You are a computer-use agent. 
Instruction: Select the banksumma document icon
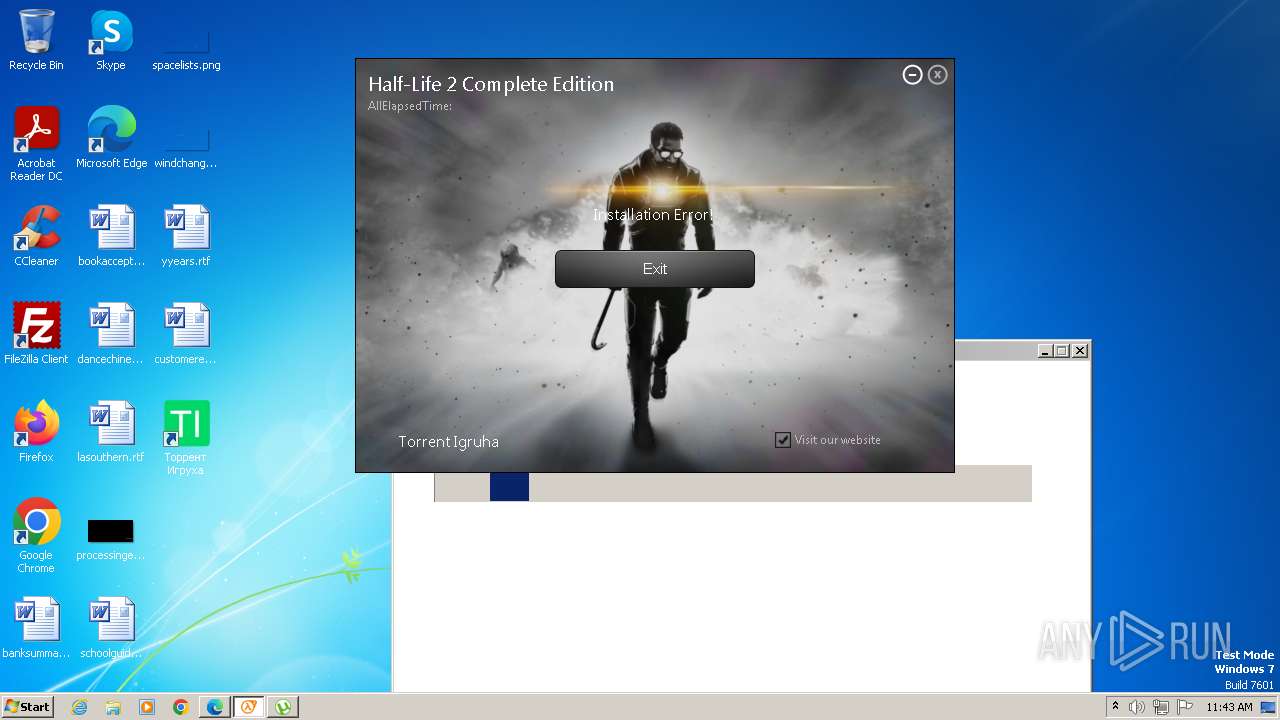click(x=36, y=628)
